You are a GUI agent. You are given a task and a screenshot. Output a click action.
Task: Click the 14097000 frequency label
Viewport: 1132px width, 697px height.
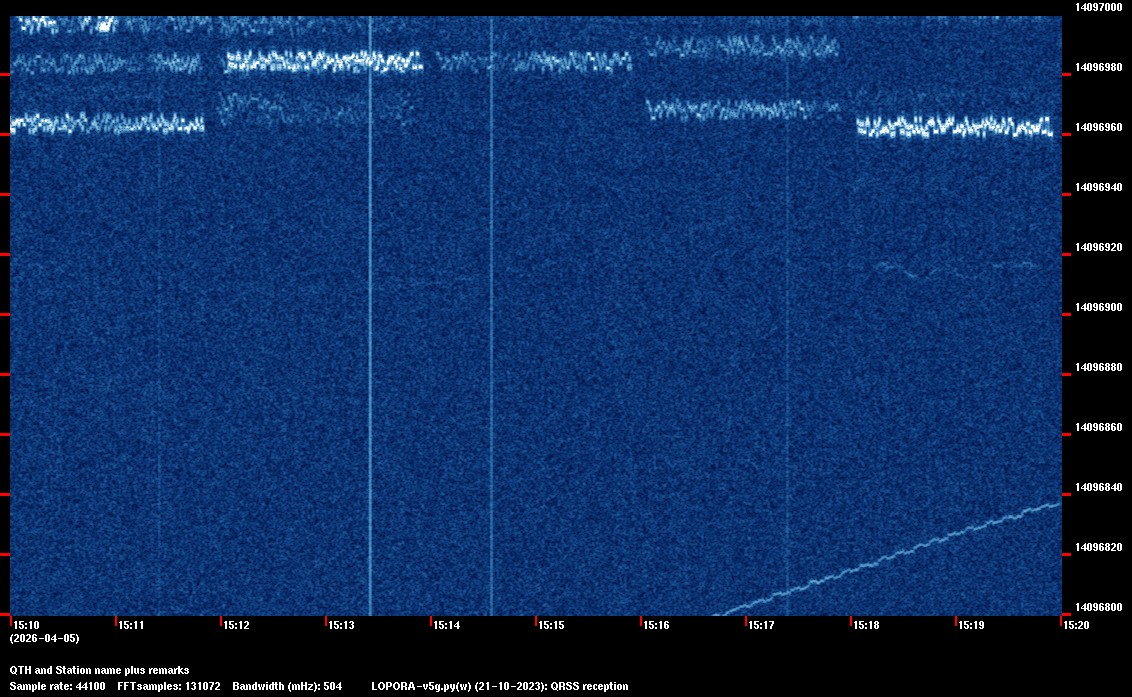[1098, 7]
